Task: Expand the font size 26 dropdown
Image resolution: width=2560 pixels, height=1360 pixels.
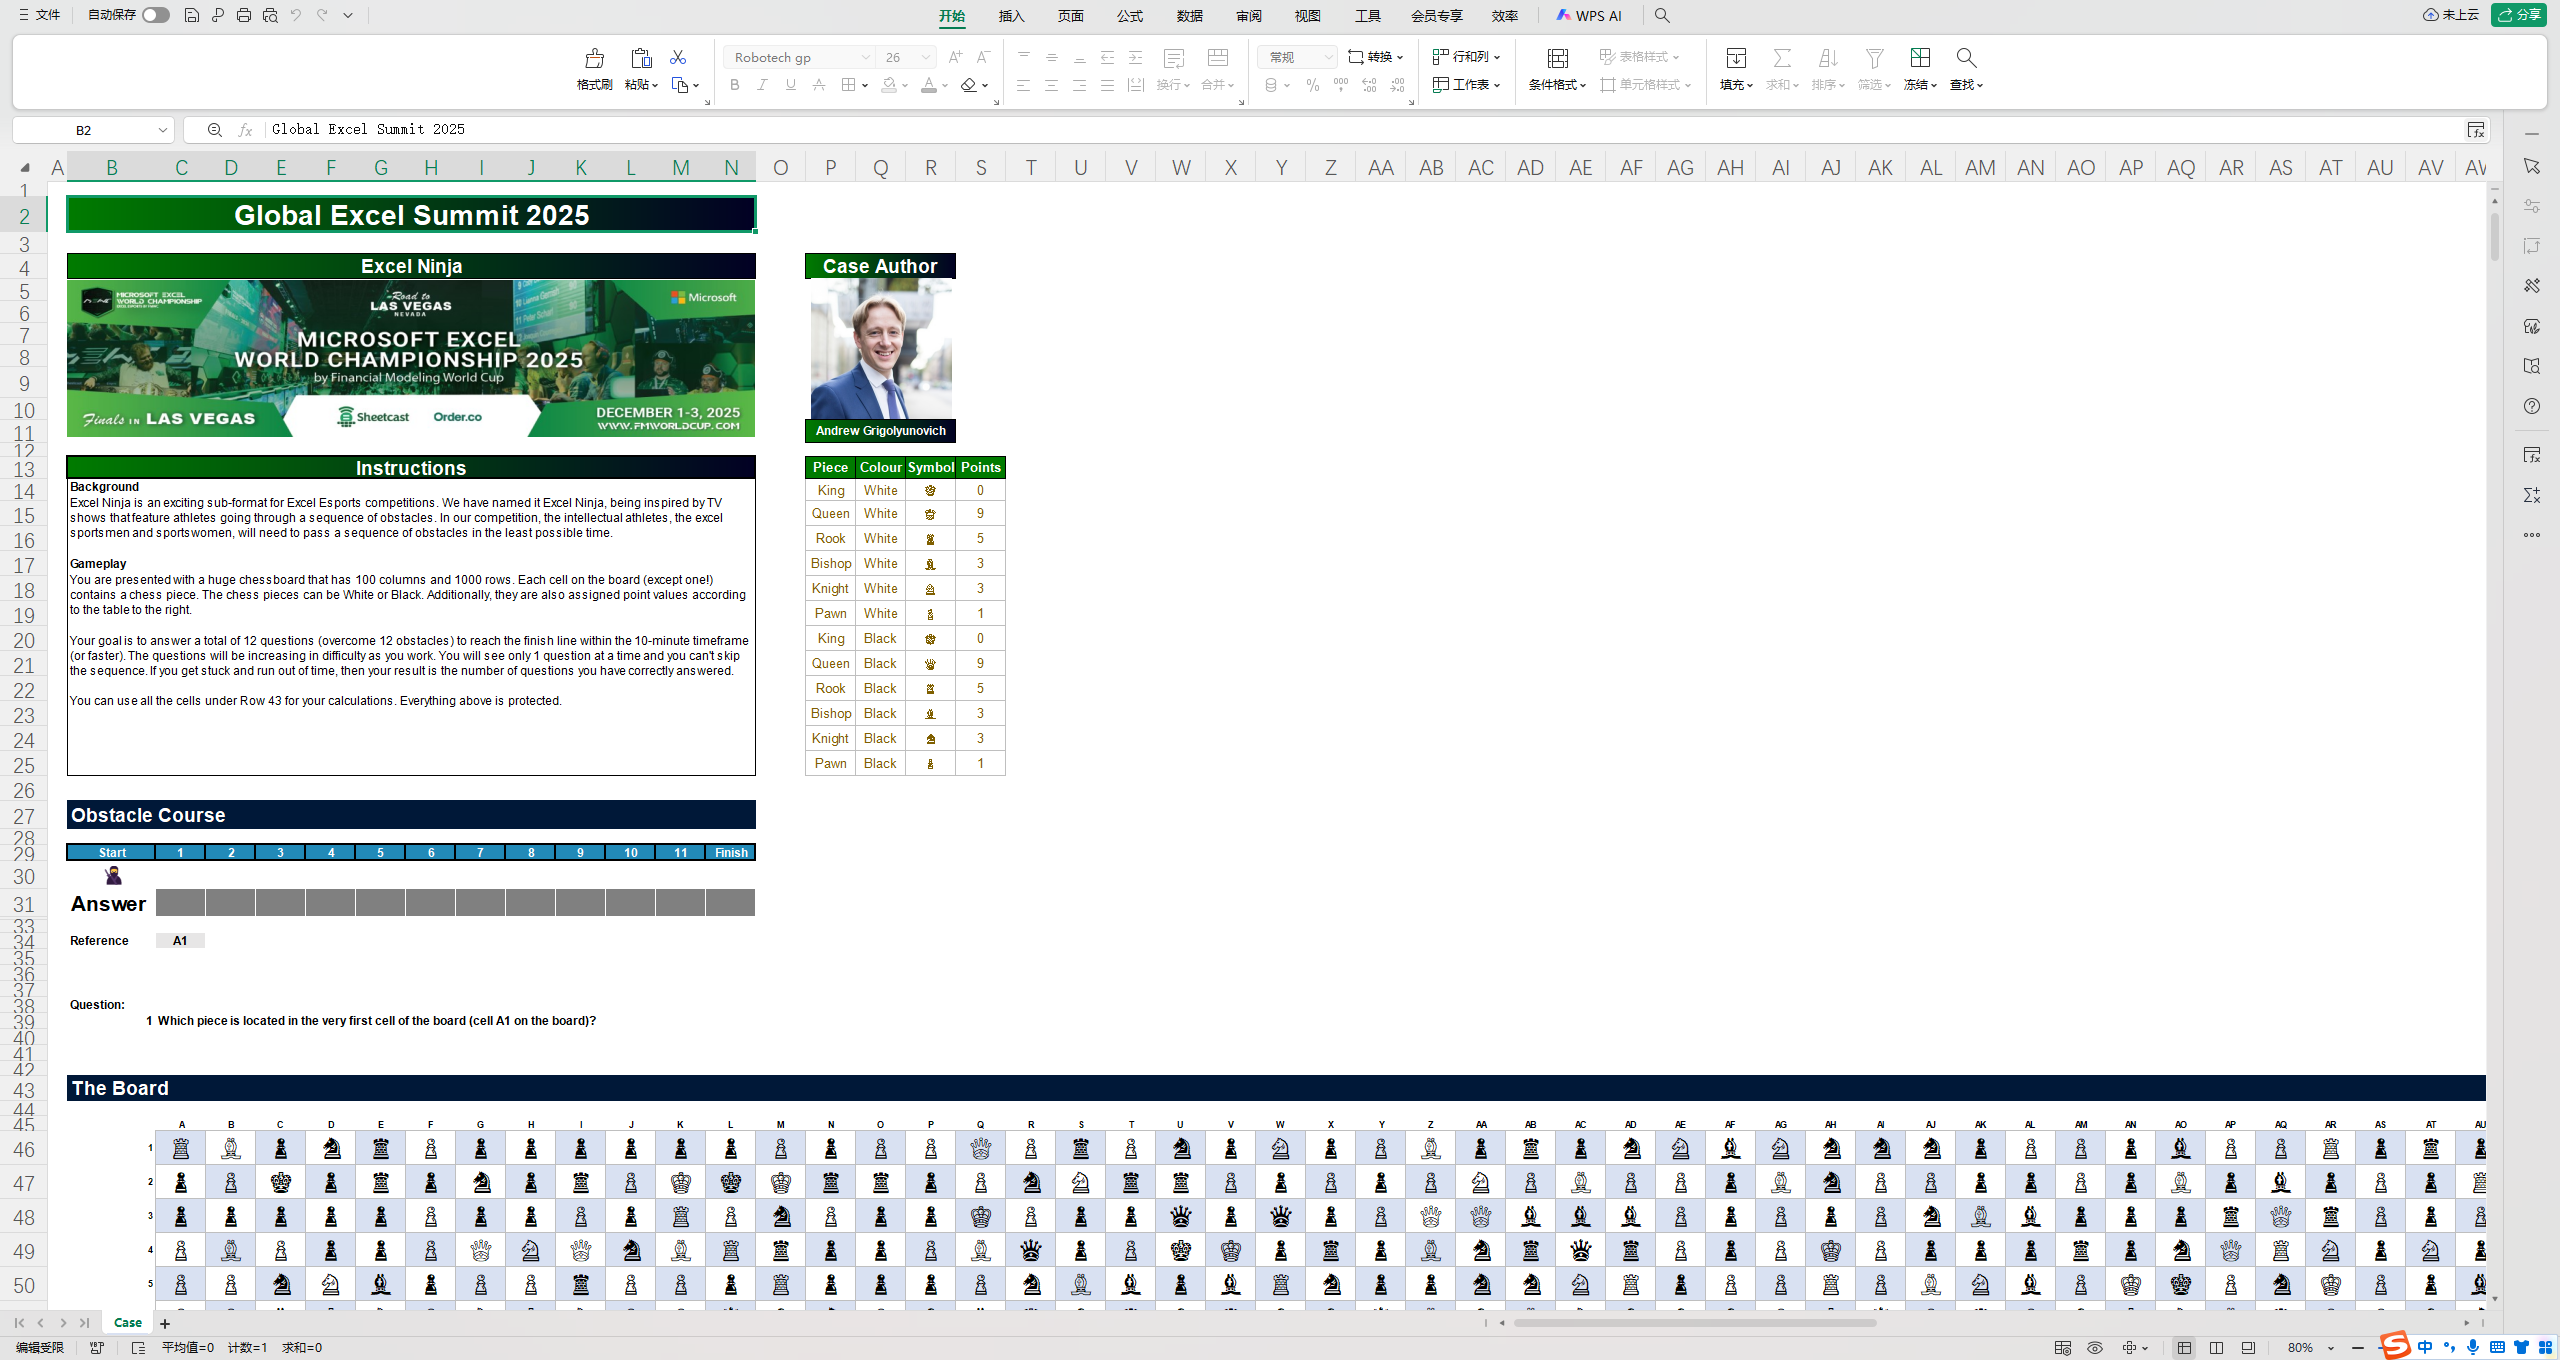Action: (x=926, y=58)
